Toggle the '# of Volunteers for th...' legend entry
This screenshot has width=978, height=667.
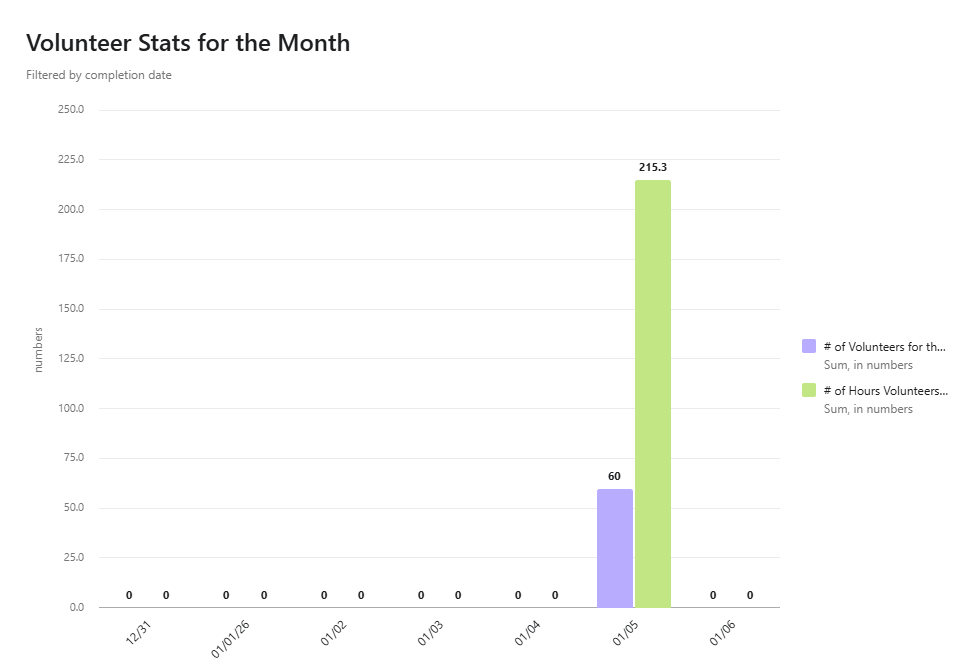pyautogui.click(x=884, y=347)
